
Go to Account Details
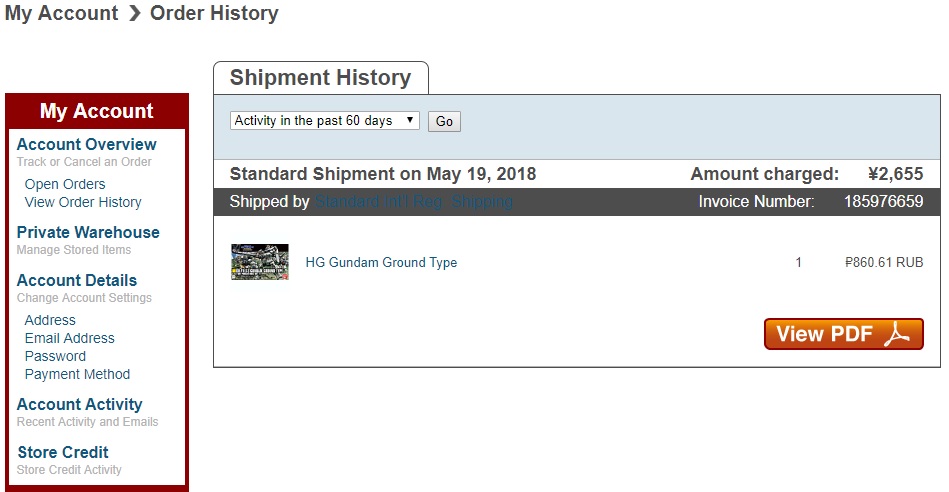point(77,281)
